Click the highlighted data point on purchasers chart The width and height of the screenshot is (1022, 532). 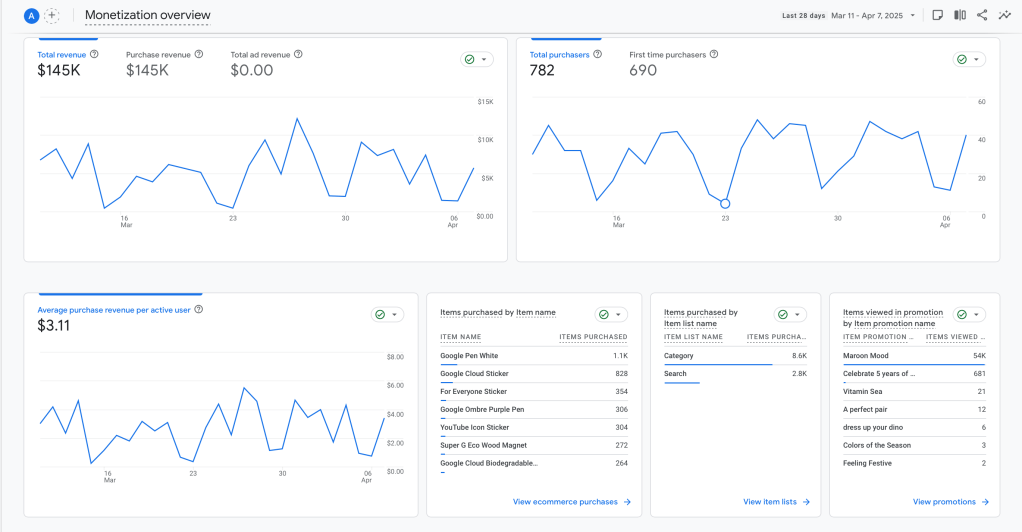coord(725,203)
